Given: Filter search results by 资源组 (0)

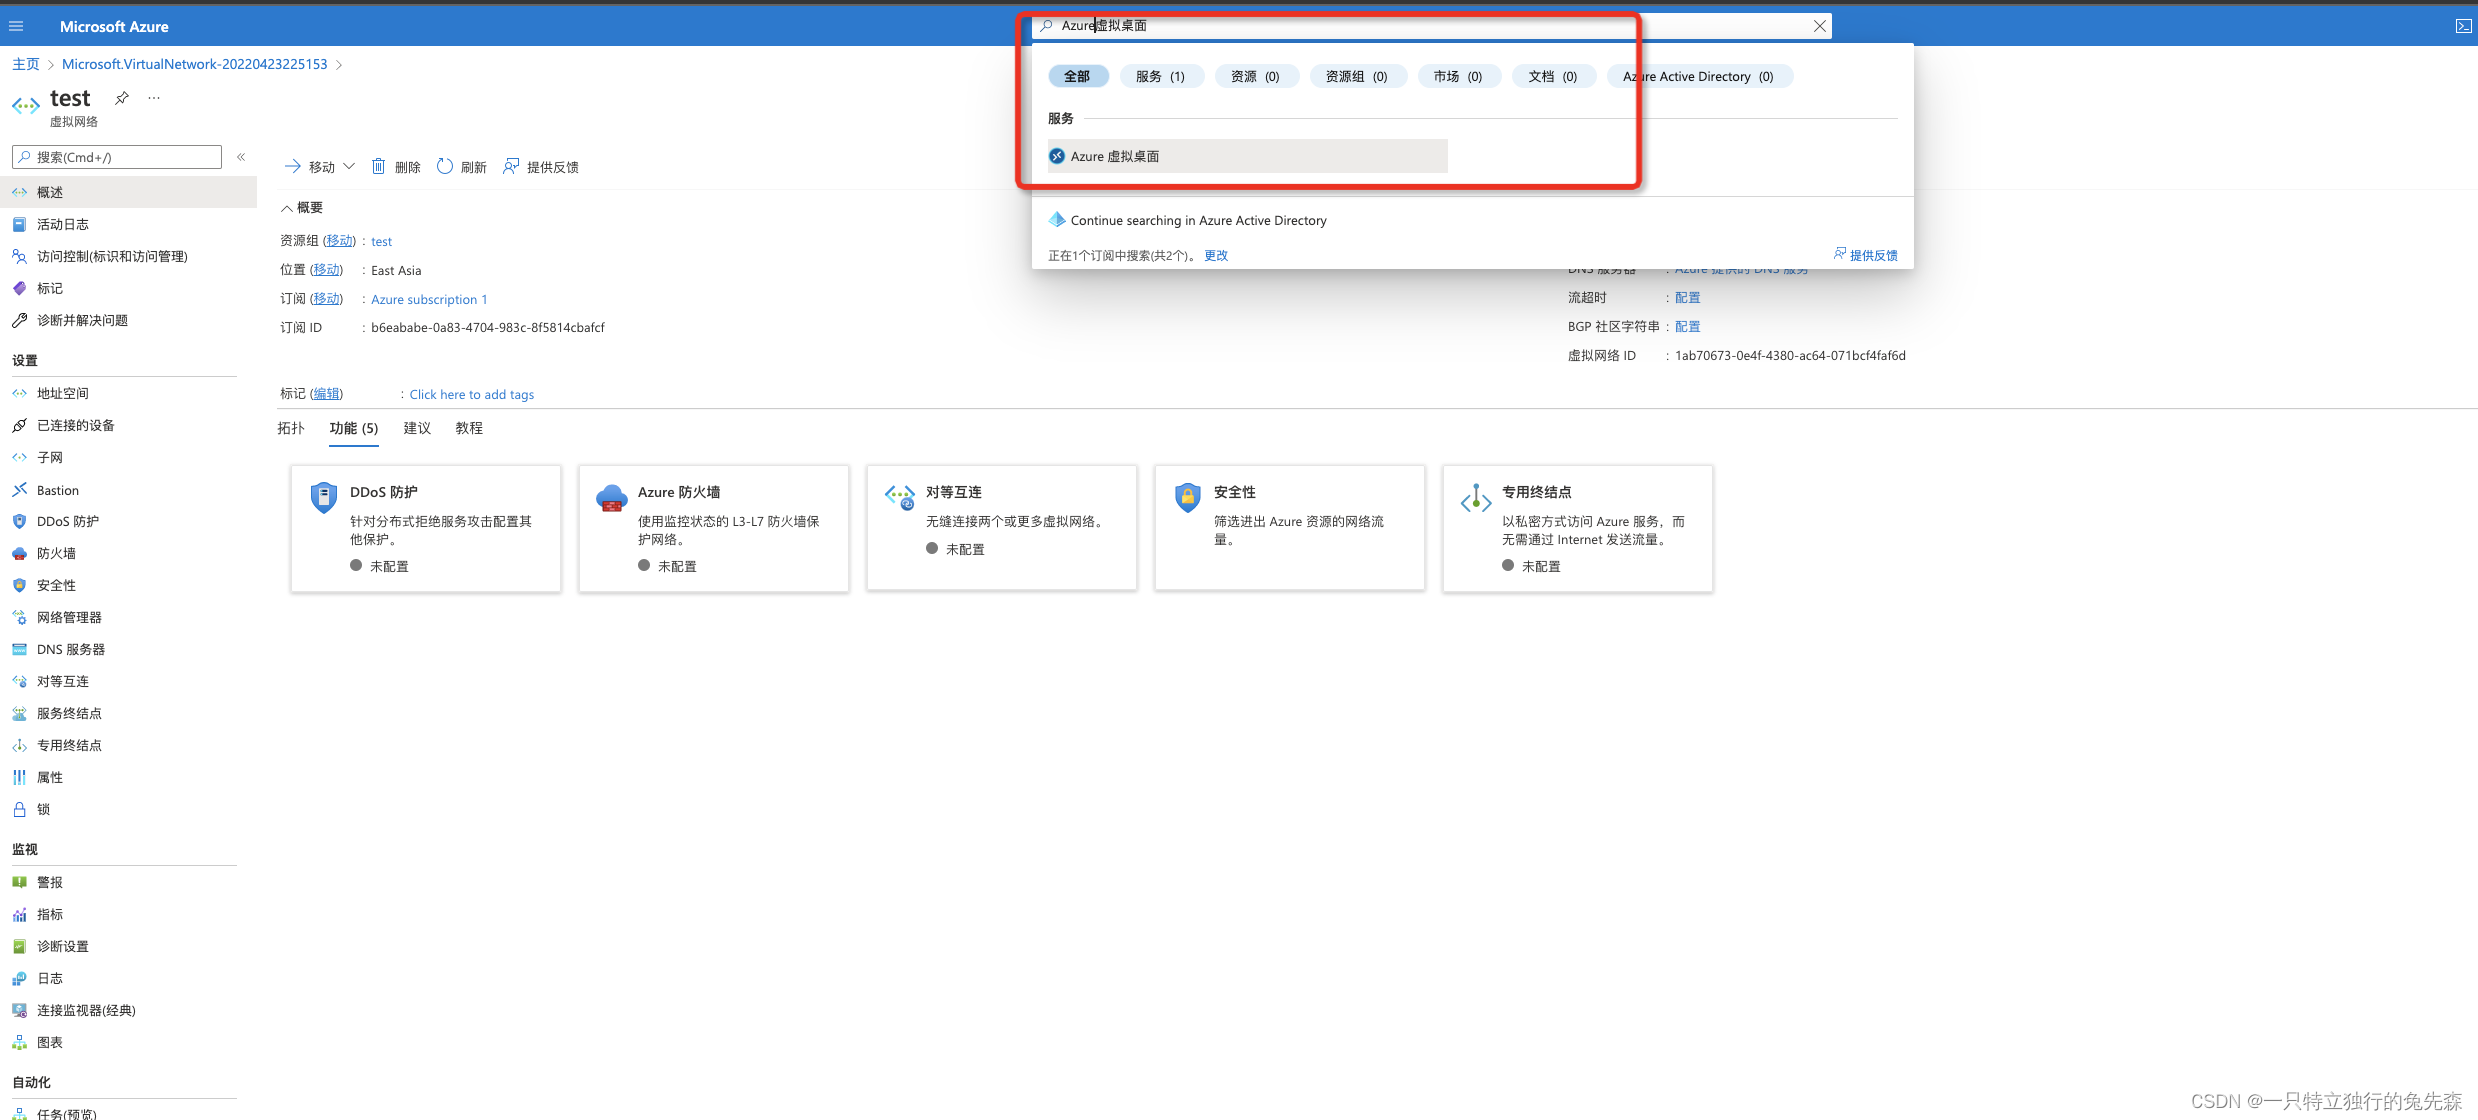Looking at the screenshot, I should 1356,76.
